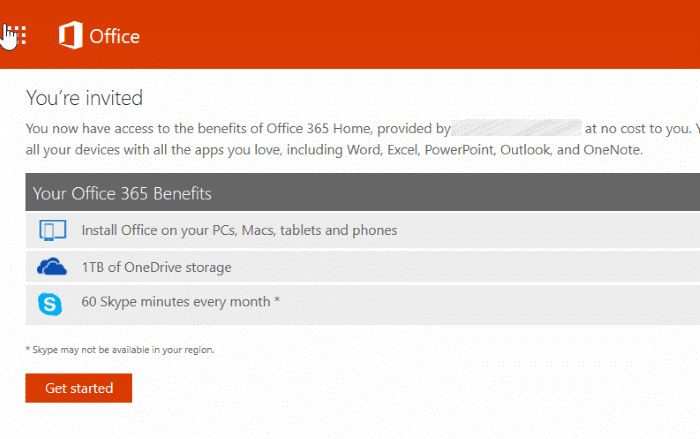Click the Office logo icon

tap(71, 35)
